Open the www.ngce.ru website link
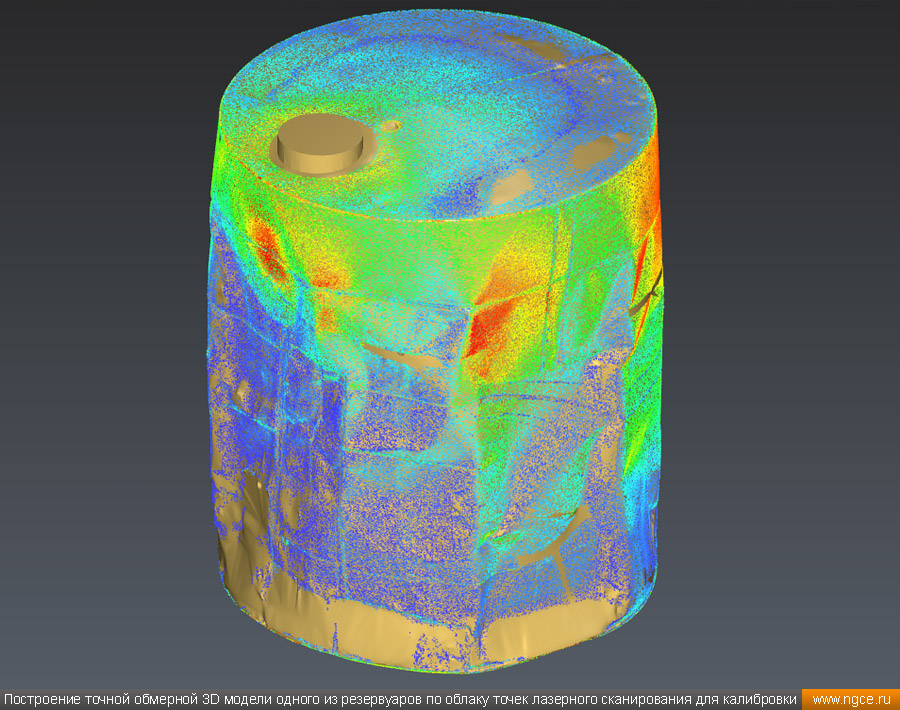The width and height of the screenshot is (900, 710). [x=850, y=699]
